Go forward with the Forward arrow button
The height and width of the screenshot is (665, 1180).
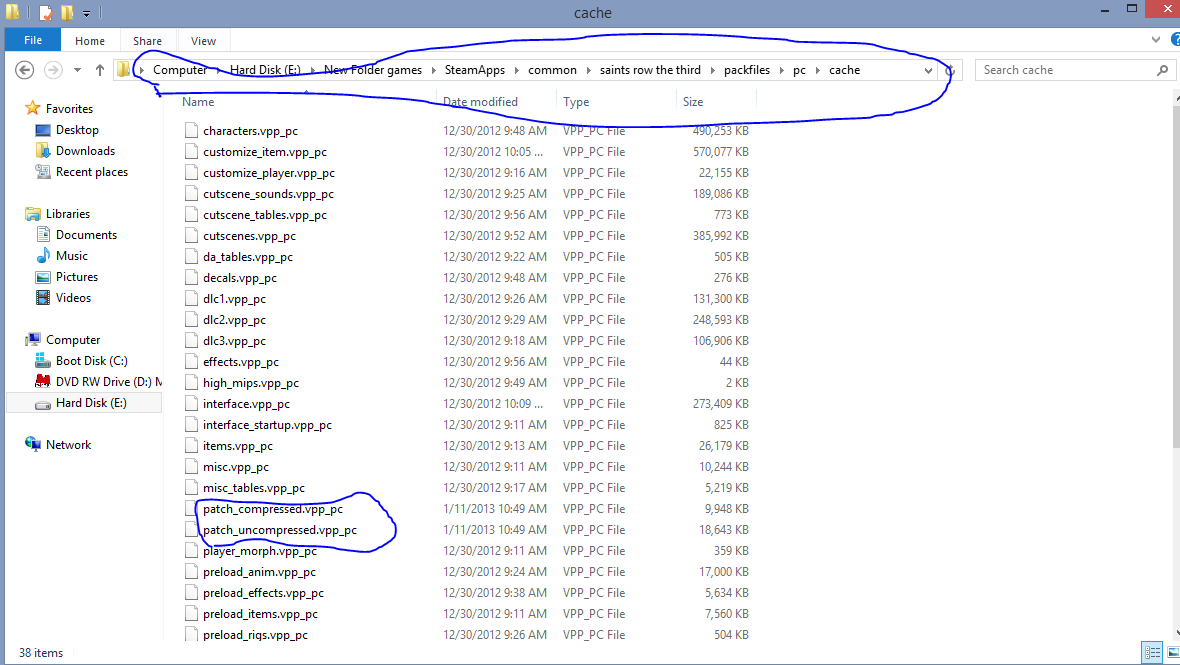point(53,70)
